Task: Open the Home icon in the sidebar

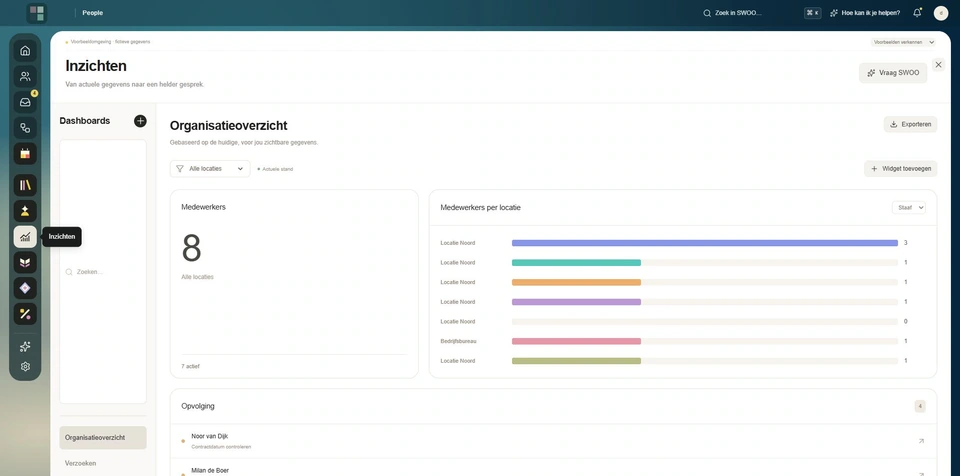Action: coord(25,50)
